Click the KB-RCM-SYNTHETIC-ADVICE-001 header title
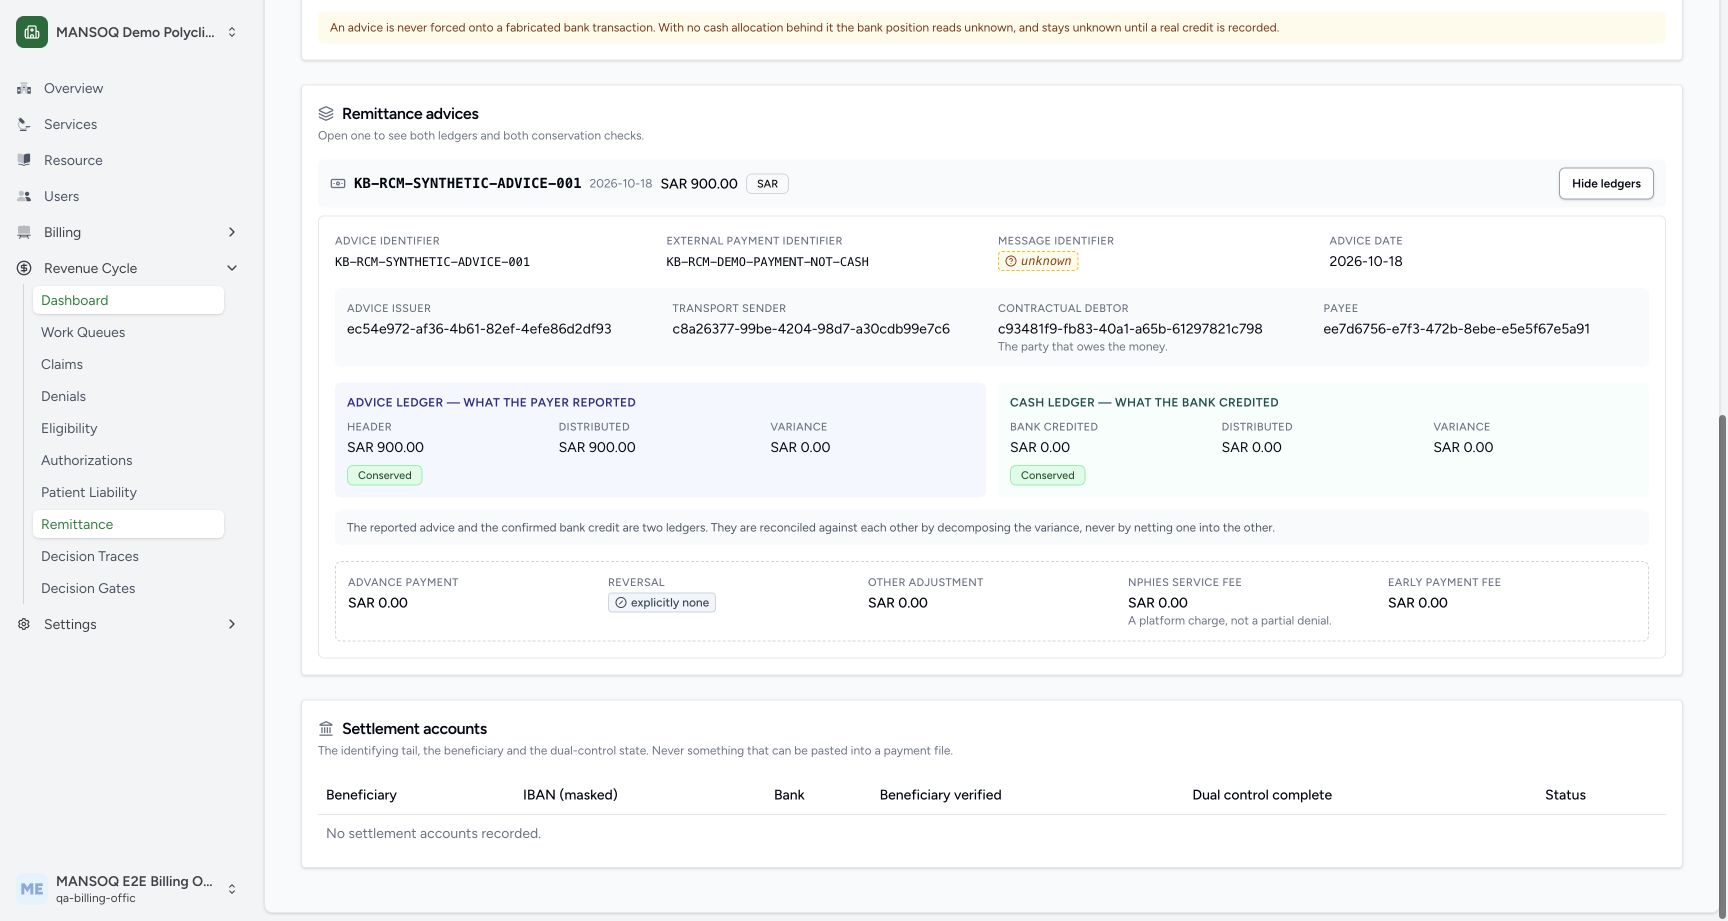 click(467, 184)
